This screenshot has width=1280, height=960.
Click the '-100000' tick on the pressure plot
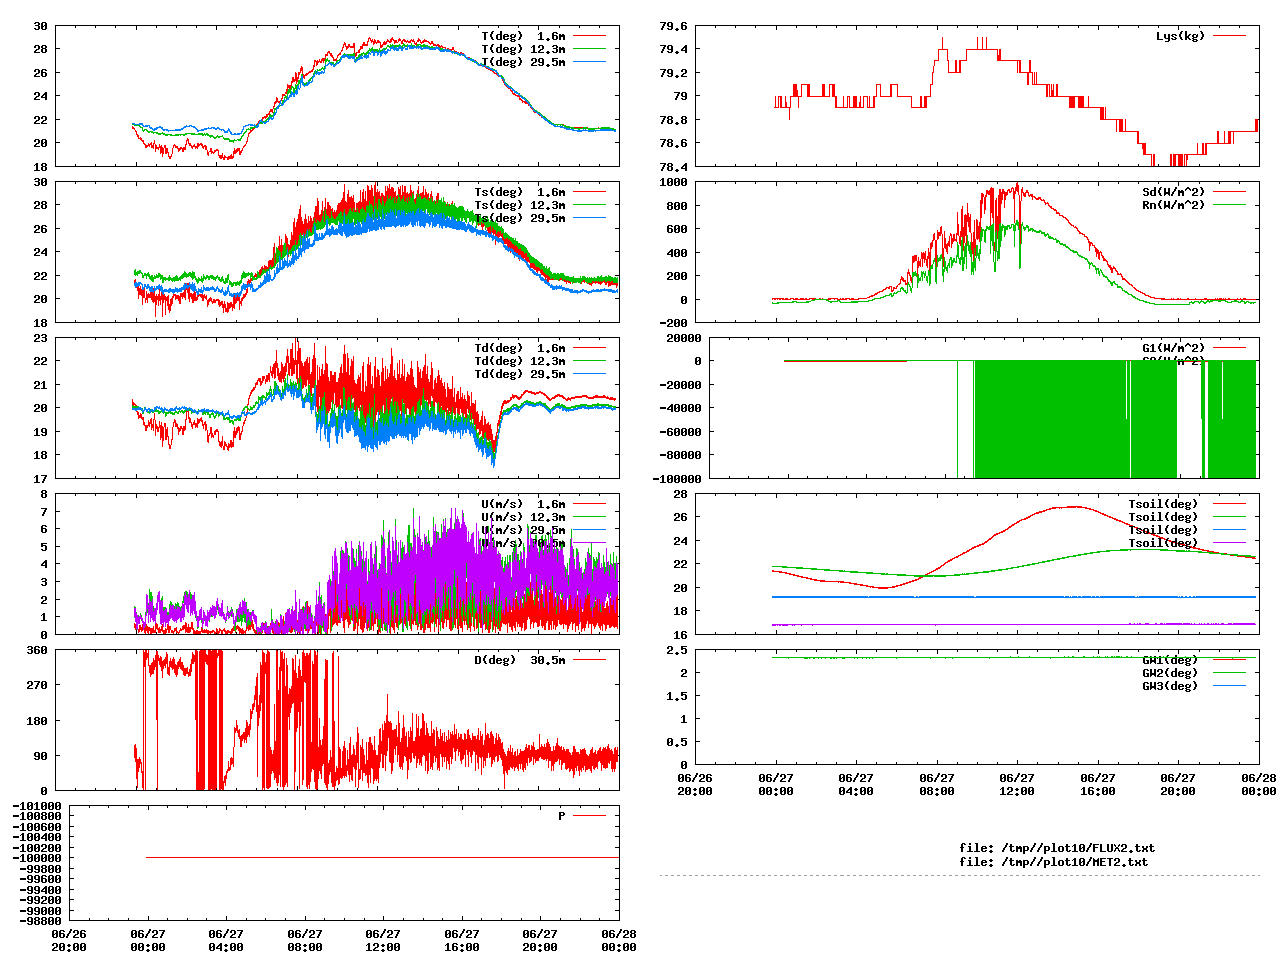coord(37,858)
